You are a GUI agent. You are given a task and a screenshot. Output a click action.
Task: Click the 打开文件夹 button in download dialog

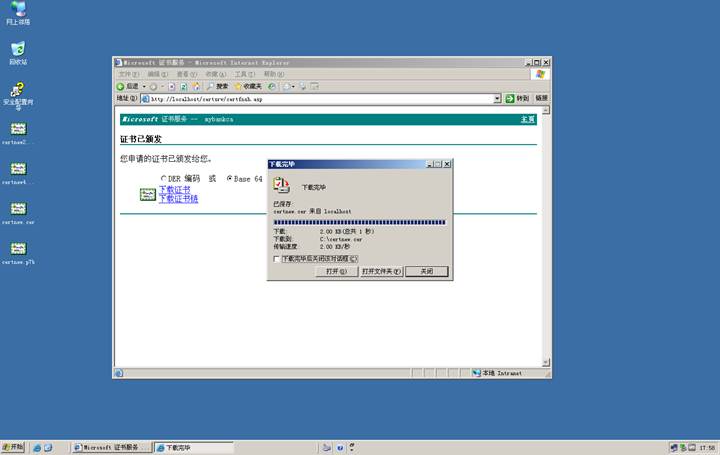pyautogui.click(x=382, y=271)
